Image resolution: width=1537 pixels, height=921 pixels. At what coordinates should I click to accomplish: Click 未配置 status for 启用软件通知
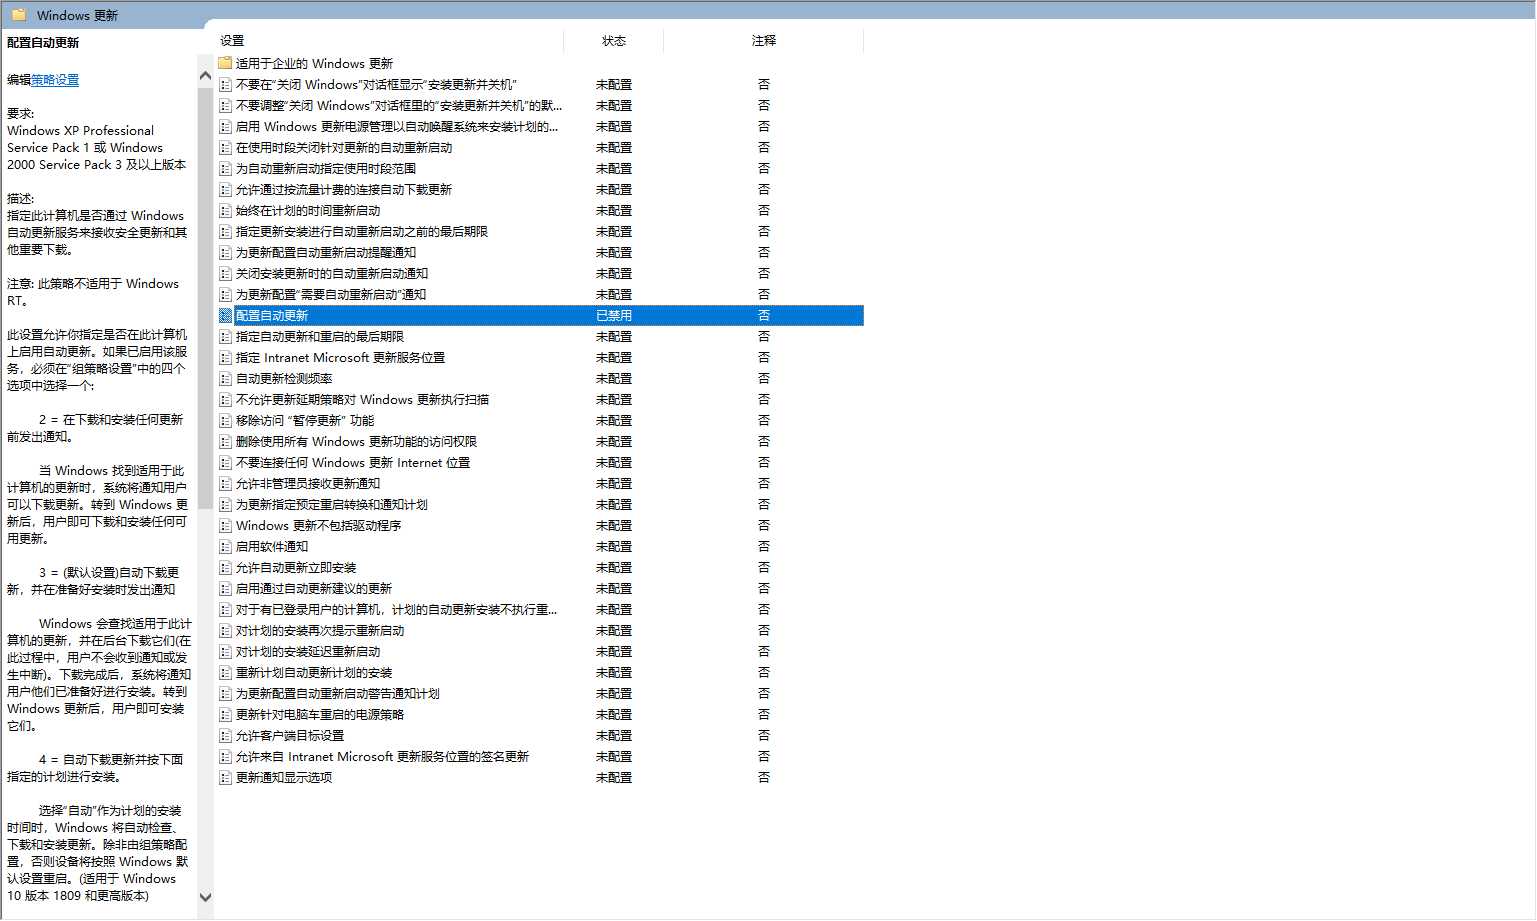(614, 546)
